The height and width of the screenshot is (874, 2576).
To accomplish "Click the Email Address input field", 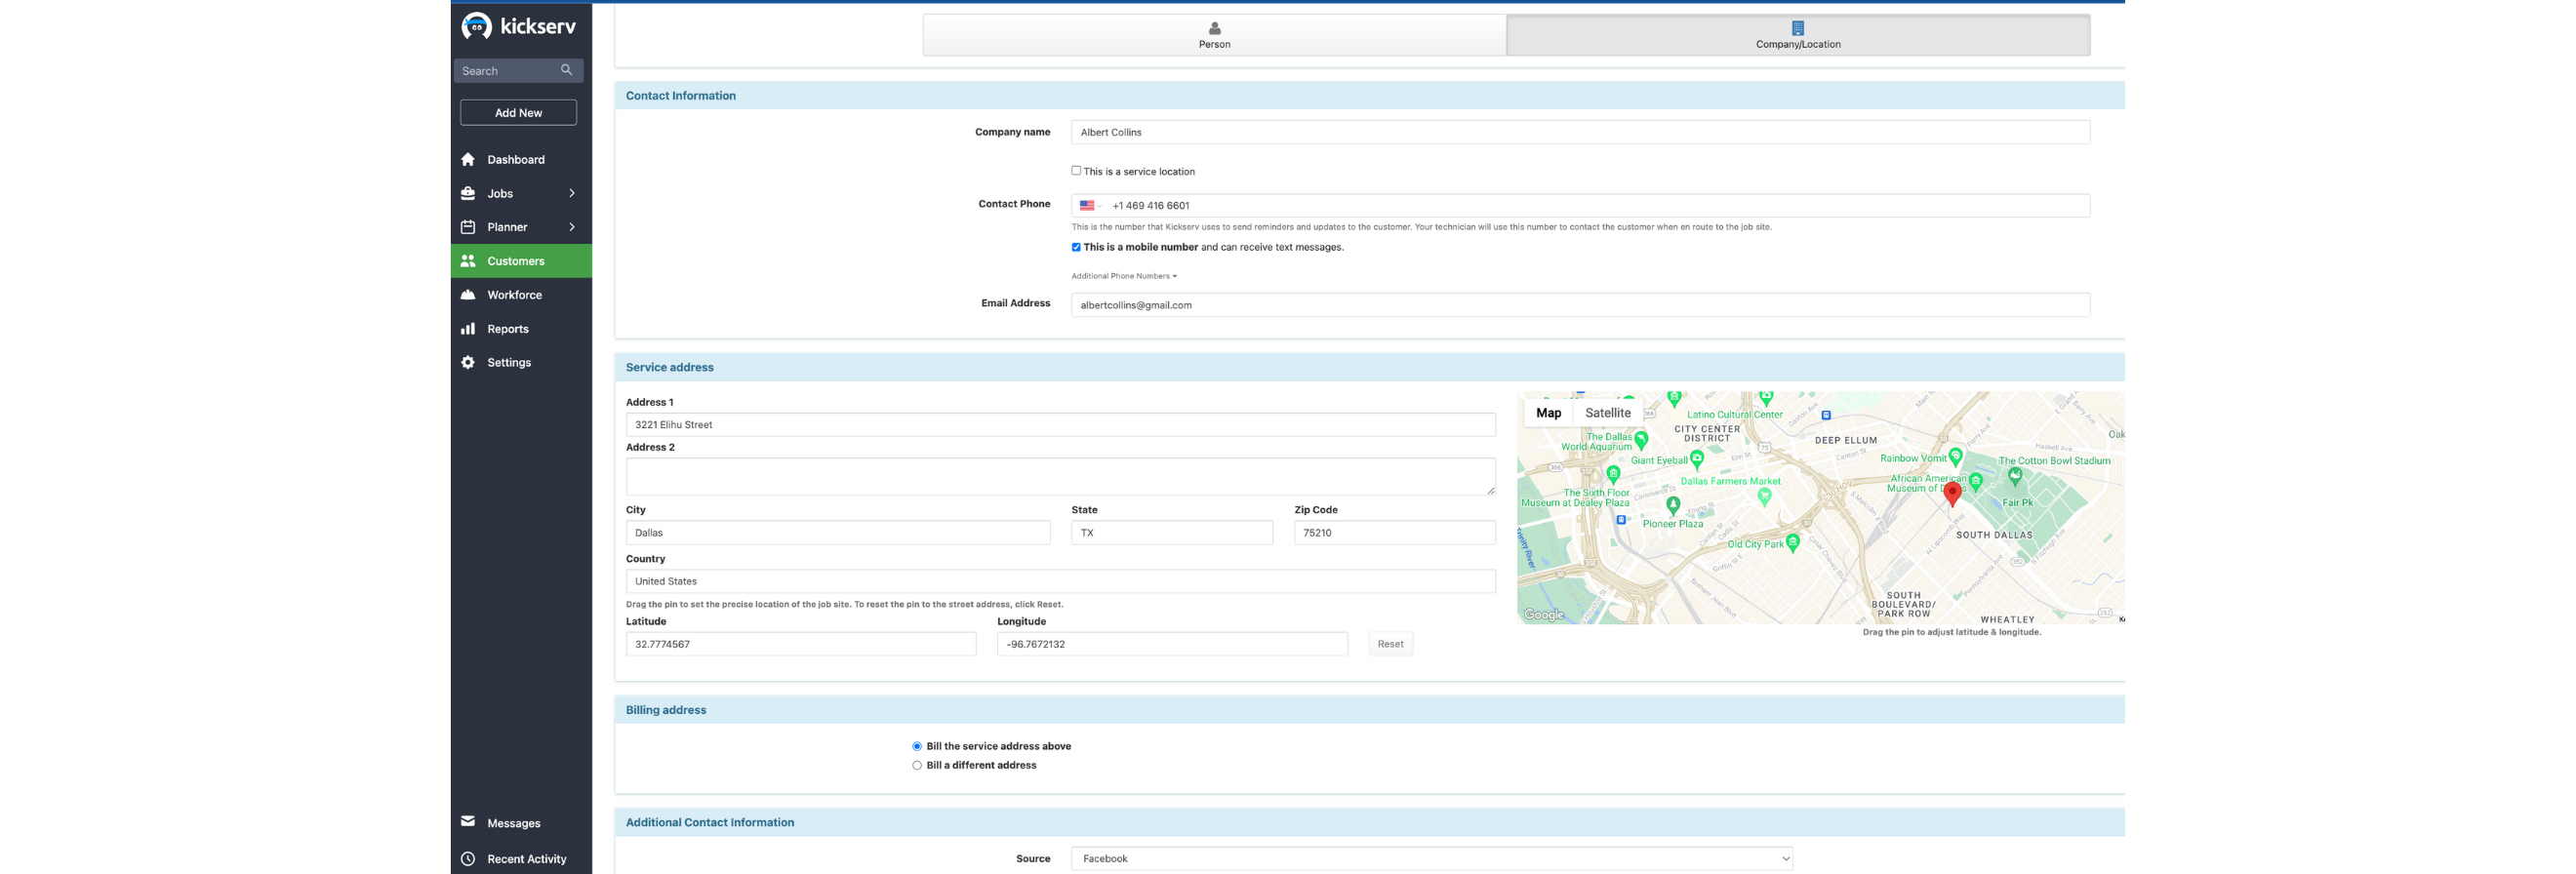I will click(x=1579, y=305).
